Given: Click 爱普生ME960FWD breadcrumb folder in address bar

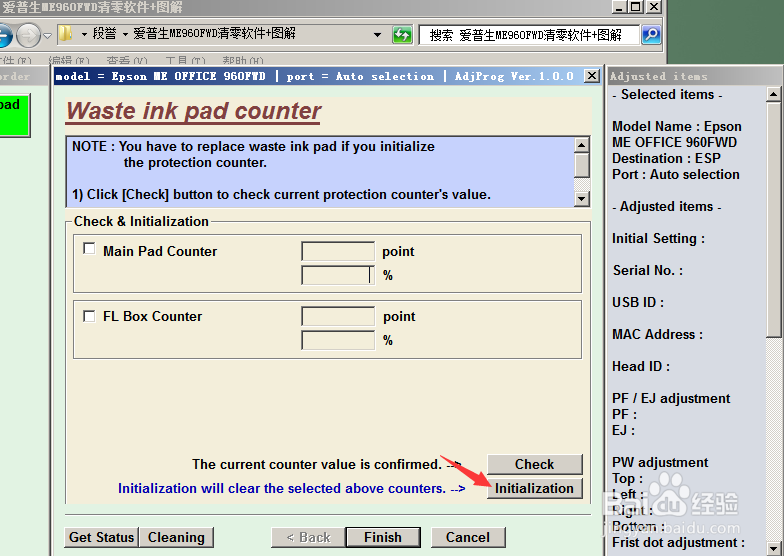Looking at the screenshot, I should [214, 34].
